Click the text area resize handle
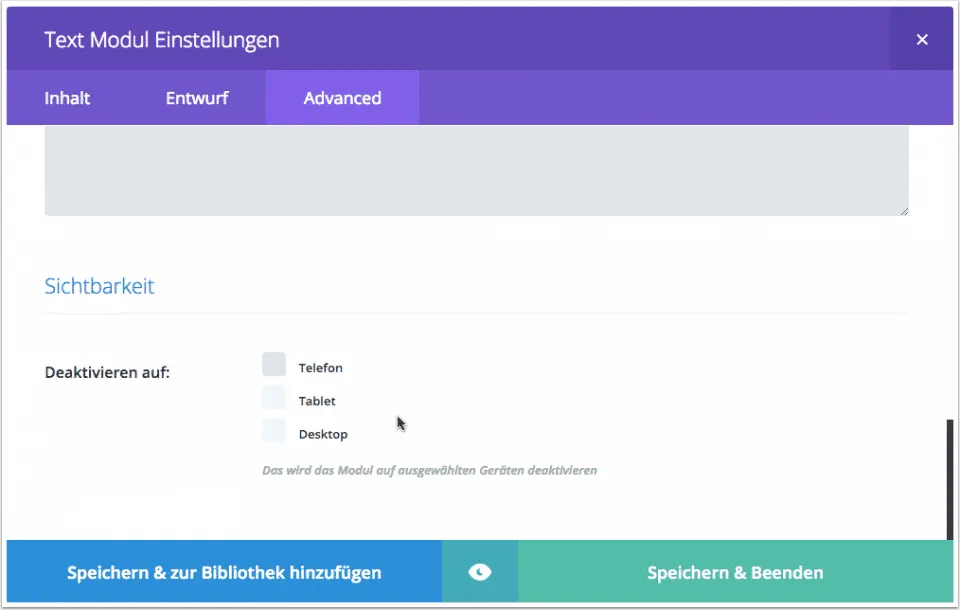The height and width of the screenshot is (610, 960). pyautogui.click(x=904, y=211)
